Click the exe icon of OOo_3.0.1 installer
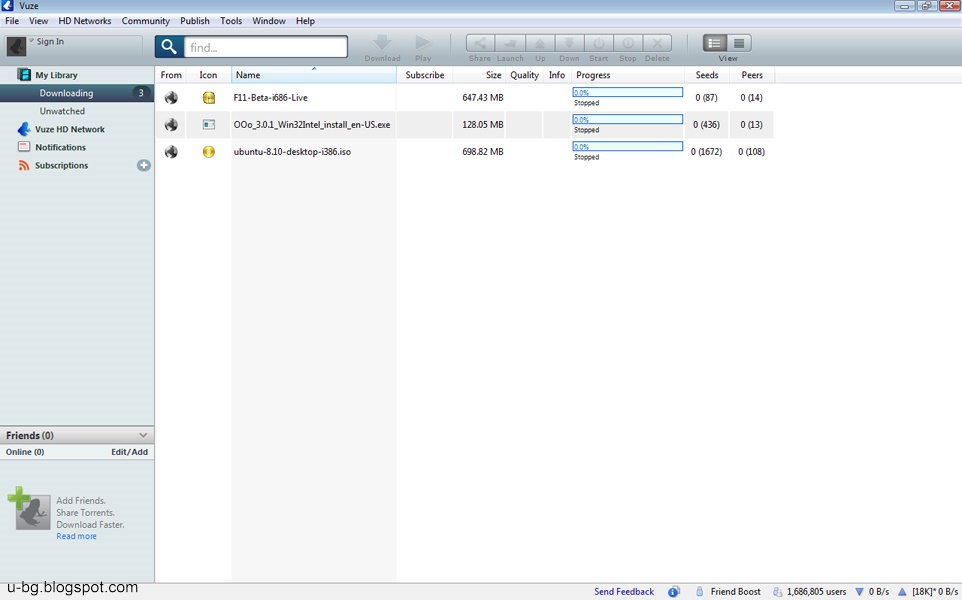The height and width of the screenshot is (600, 962). 209,125
